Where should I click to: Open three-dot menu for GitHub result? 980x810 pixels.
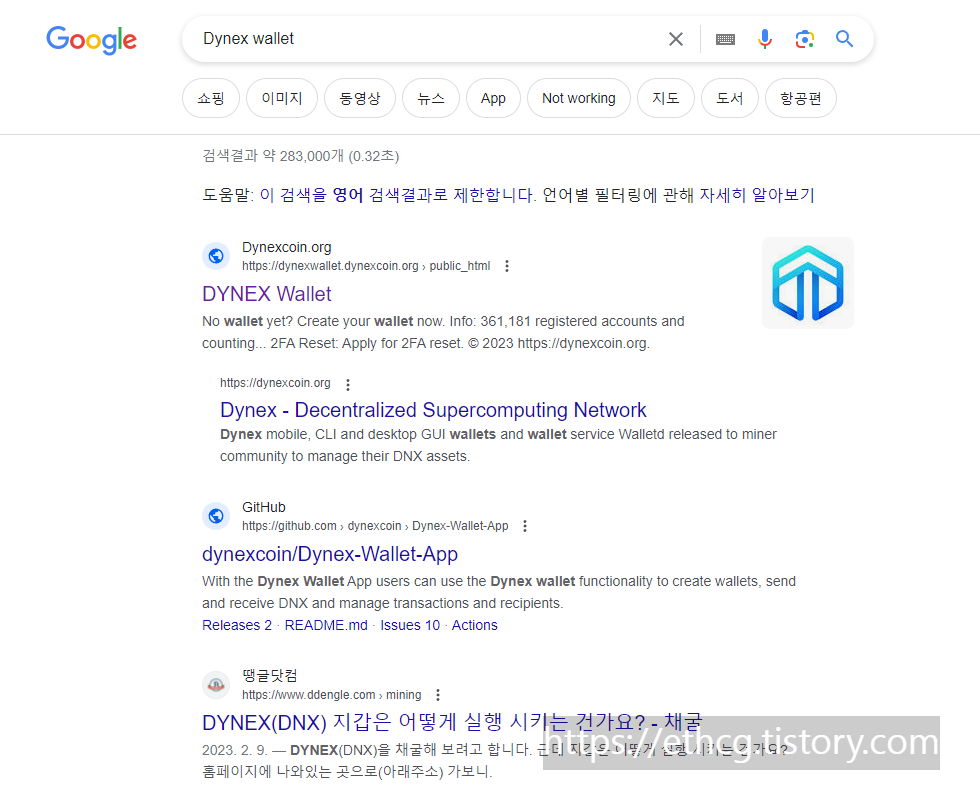[x=525, y=526]
